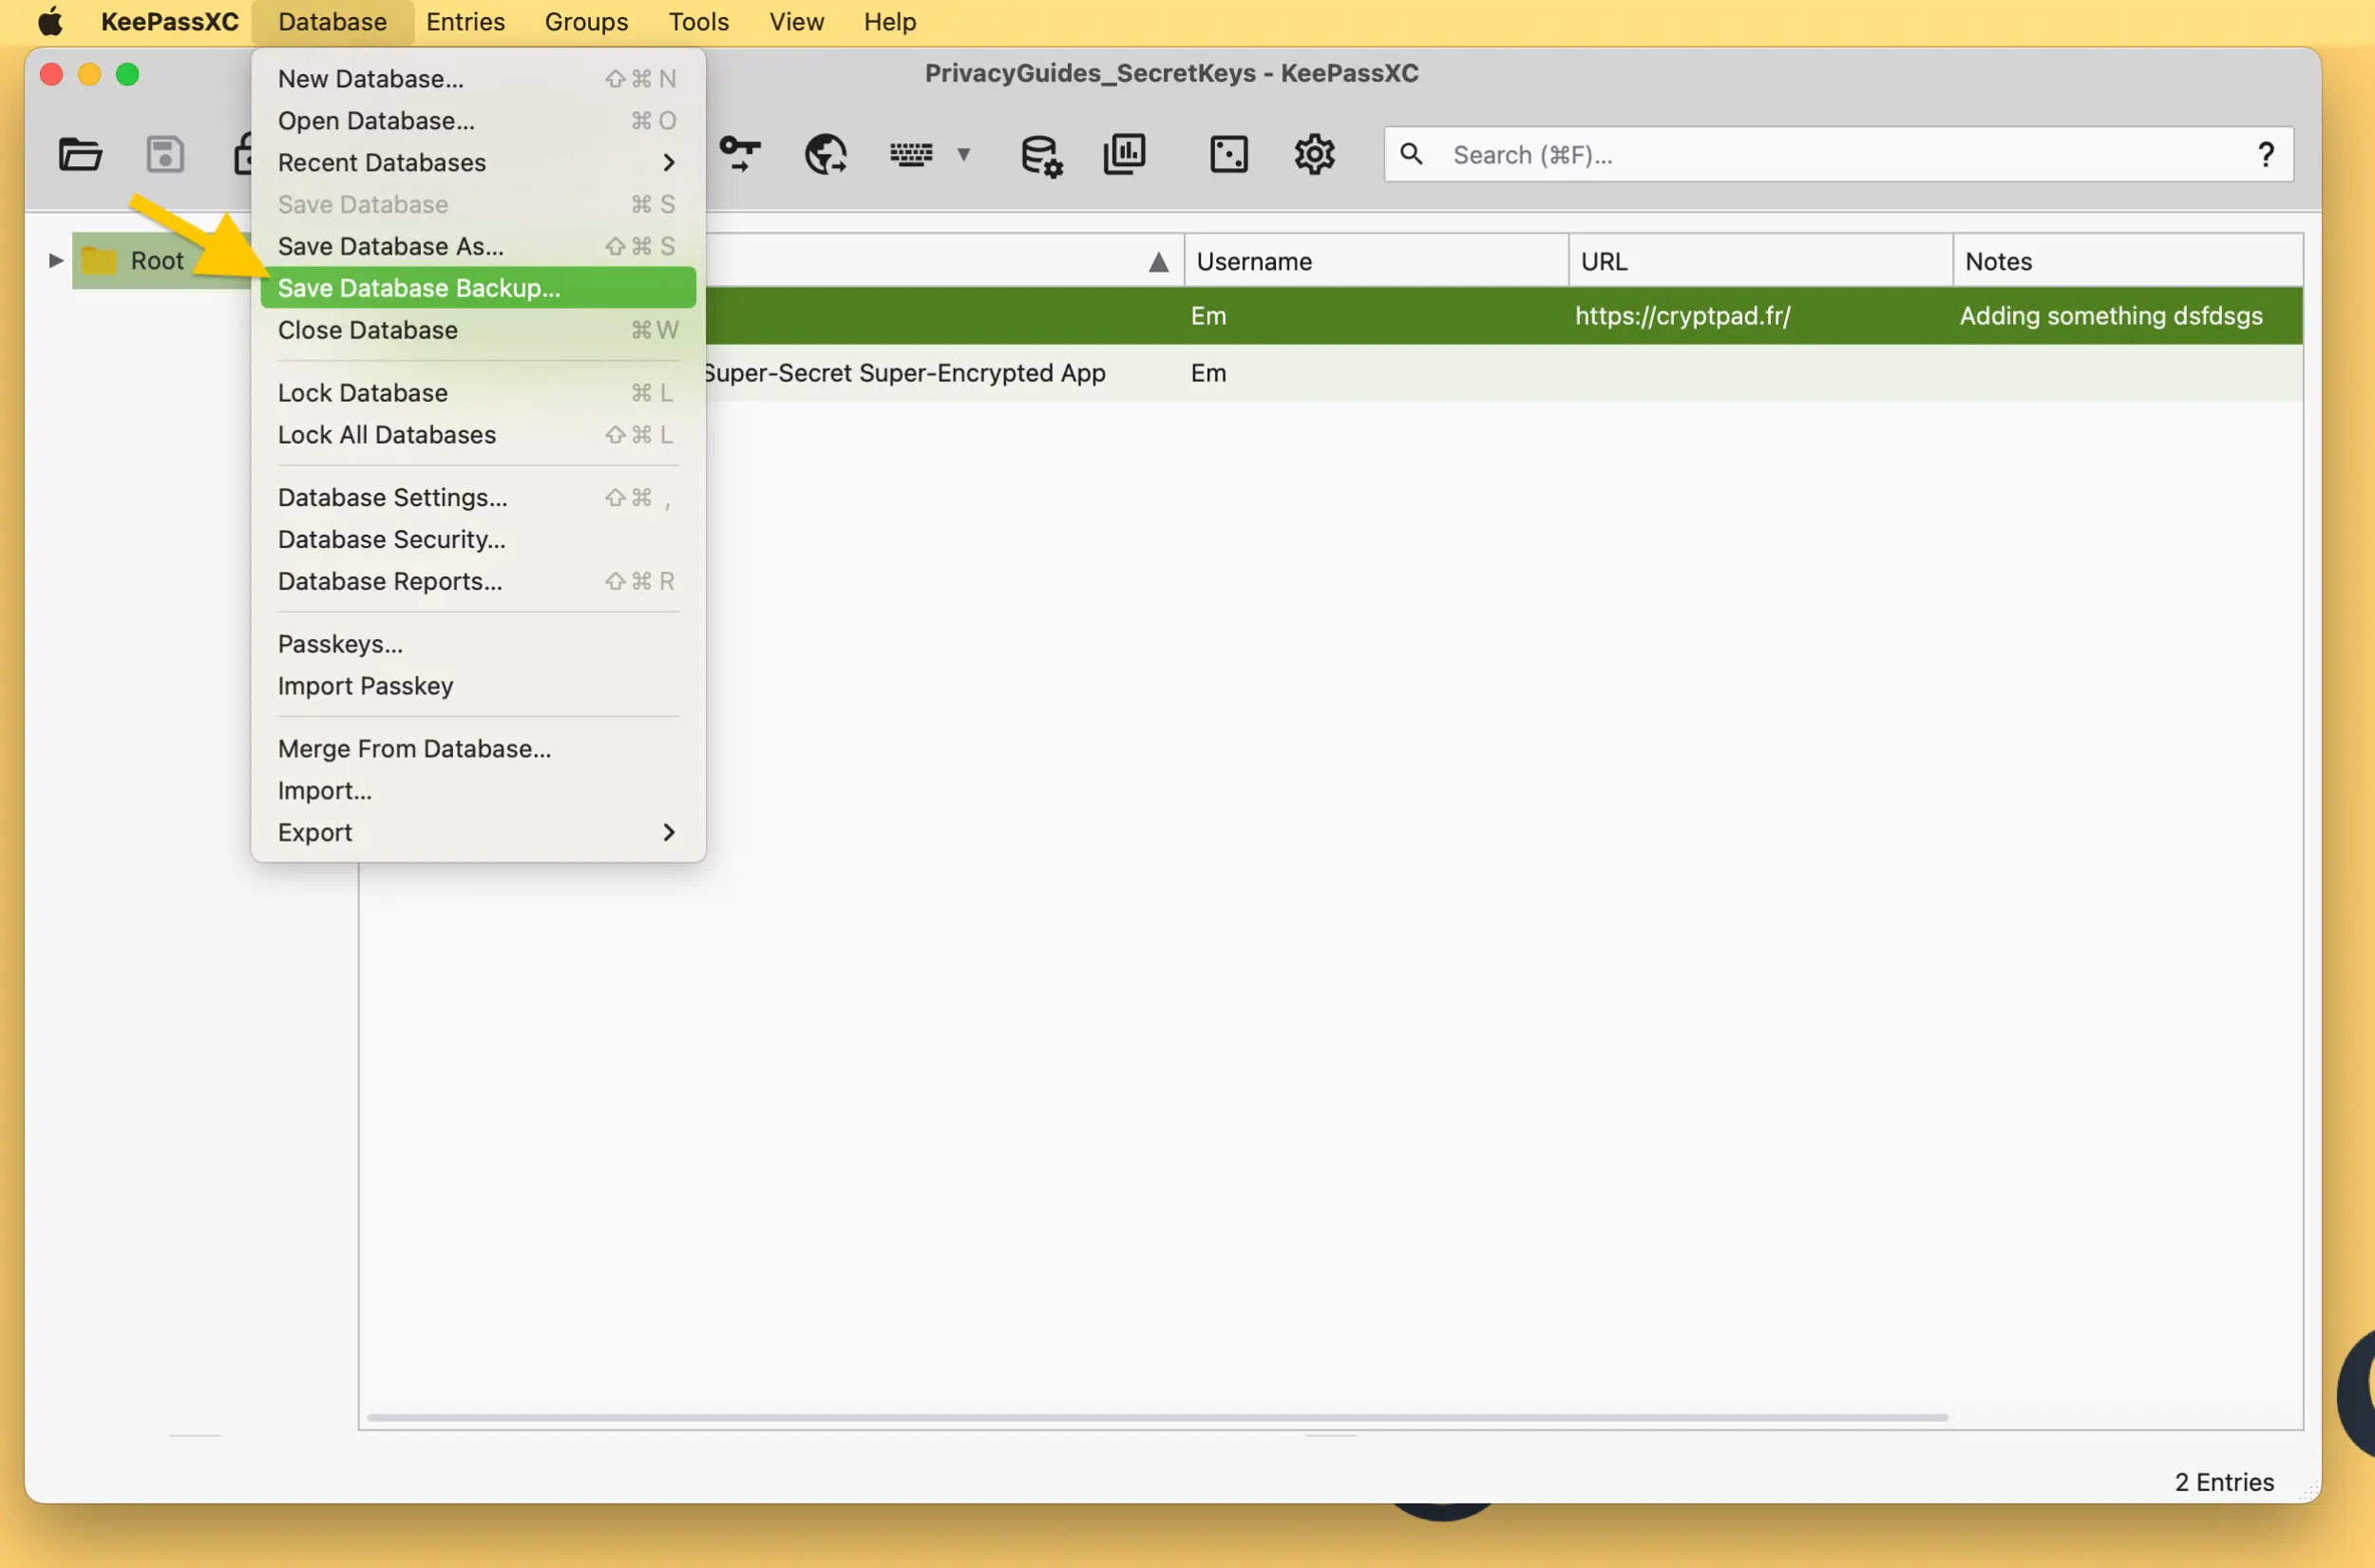Click the copy URL globe icon
Image resolution: width=2375 pixels, height=1568 pixels.
pos(826,155)
